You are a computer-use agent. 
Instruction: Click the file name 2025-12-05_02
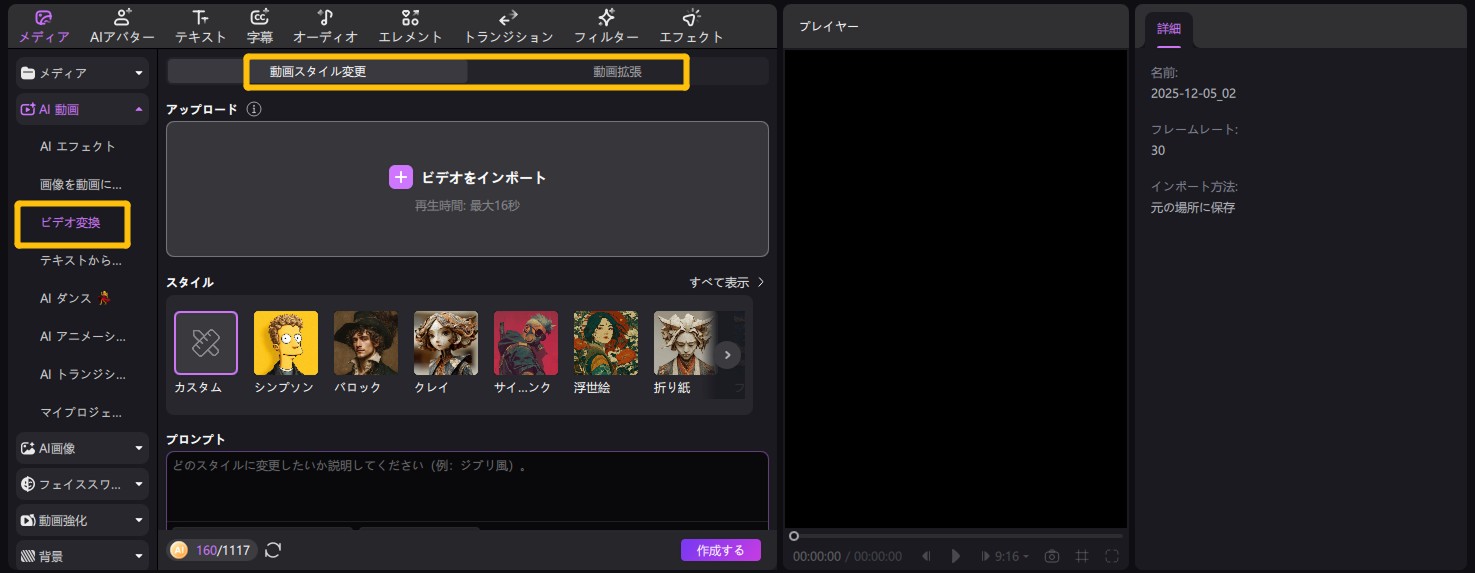(x=1194, y=94)
